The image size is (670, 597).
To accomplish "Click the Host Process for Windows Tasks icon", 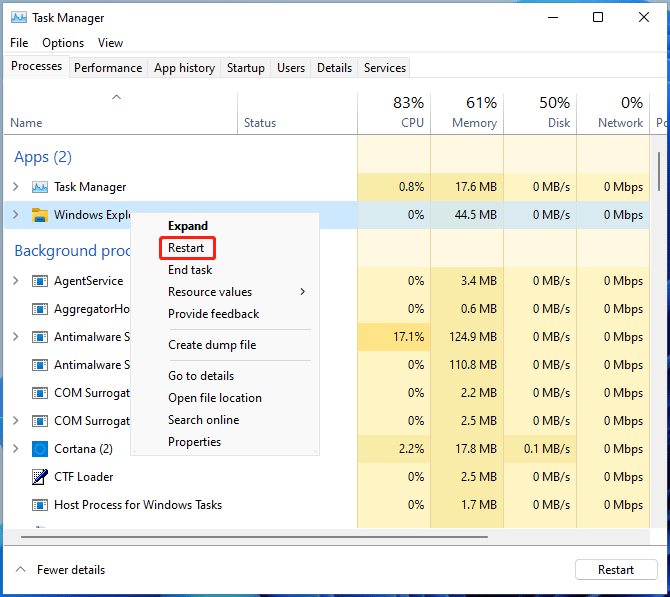I will pyautogui.click(x=40, y=505).
